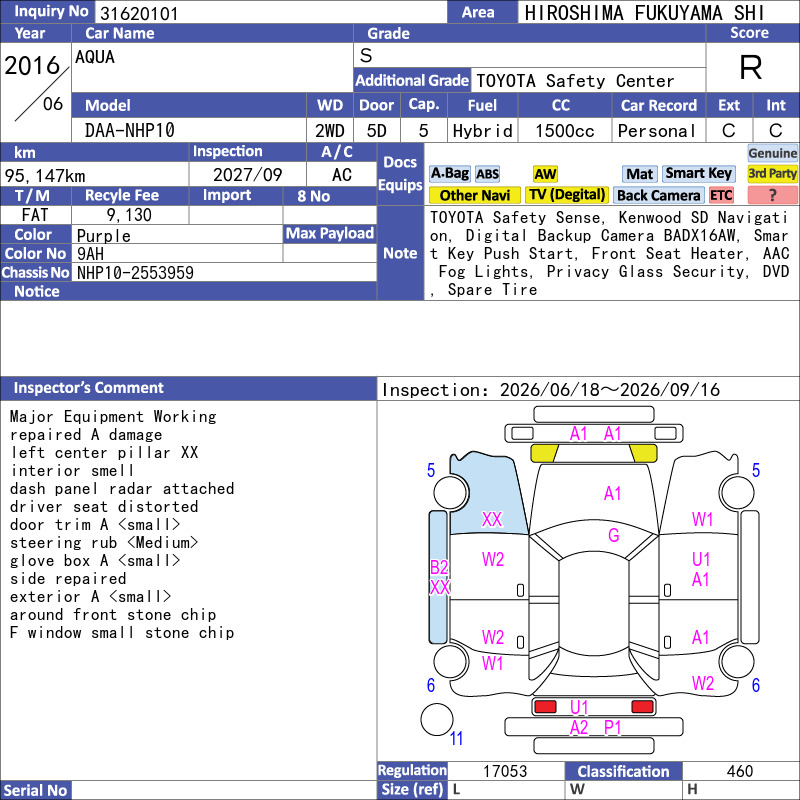Screen dimensions: 800x800
Task: Select the ABS equipment badge
Action: [x=487, y=174]
